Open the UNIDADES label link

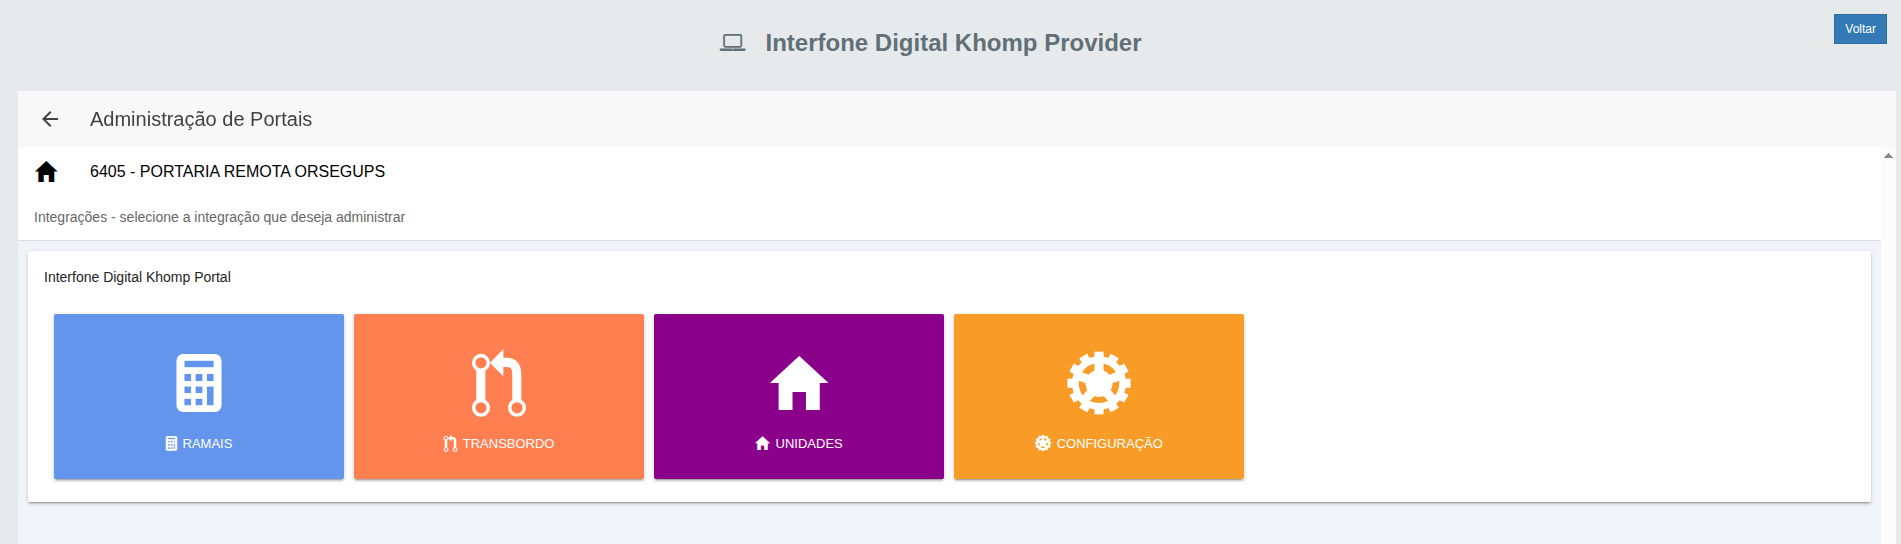[809, 443]
